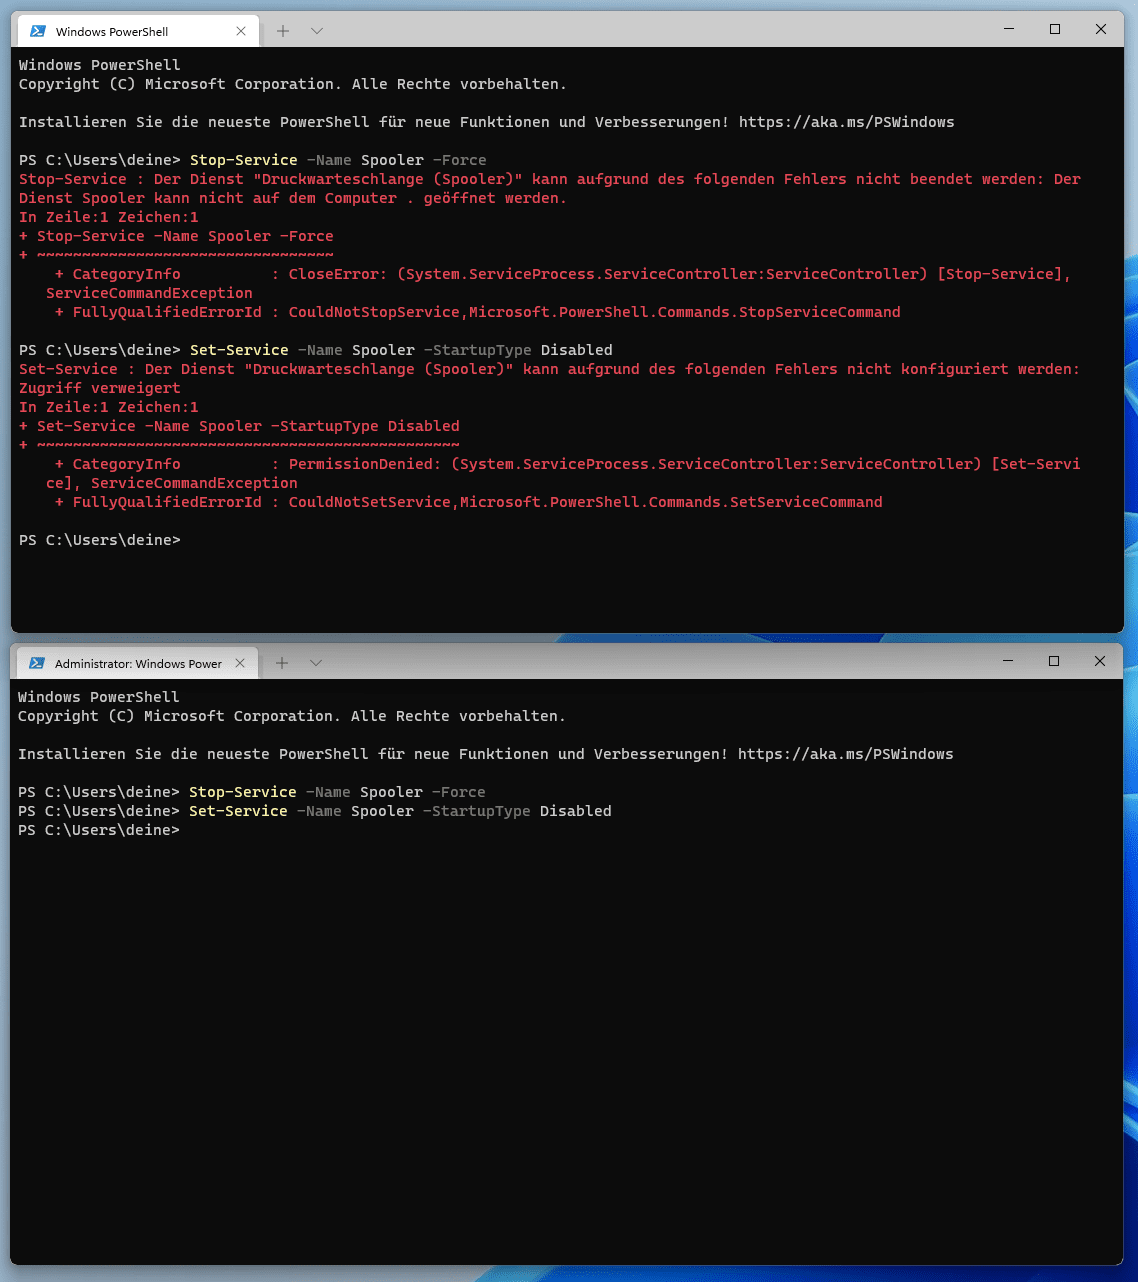The width and height of the screenshot is (1138, 1282).
Task: Click the empty prompt line in the upper window
Action: [x=100, y=540]
